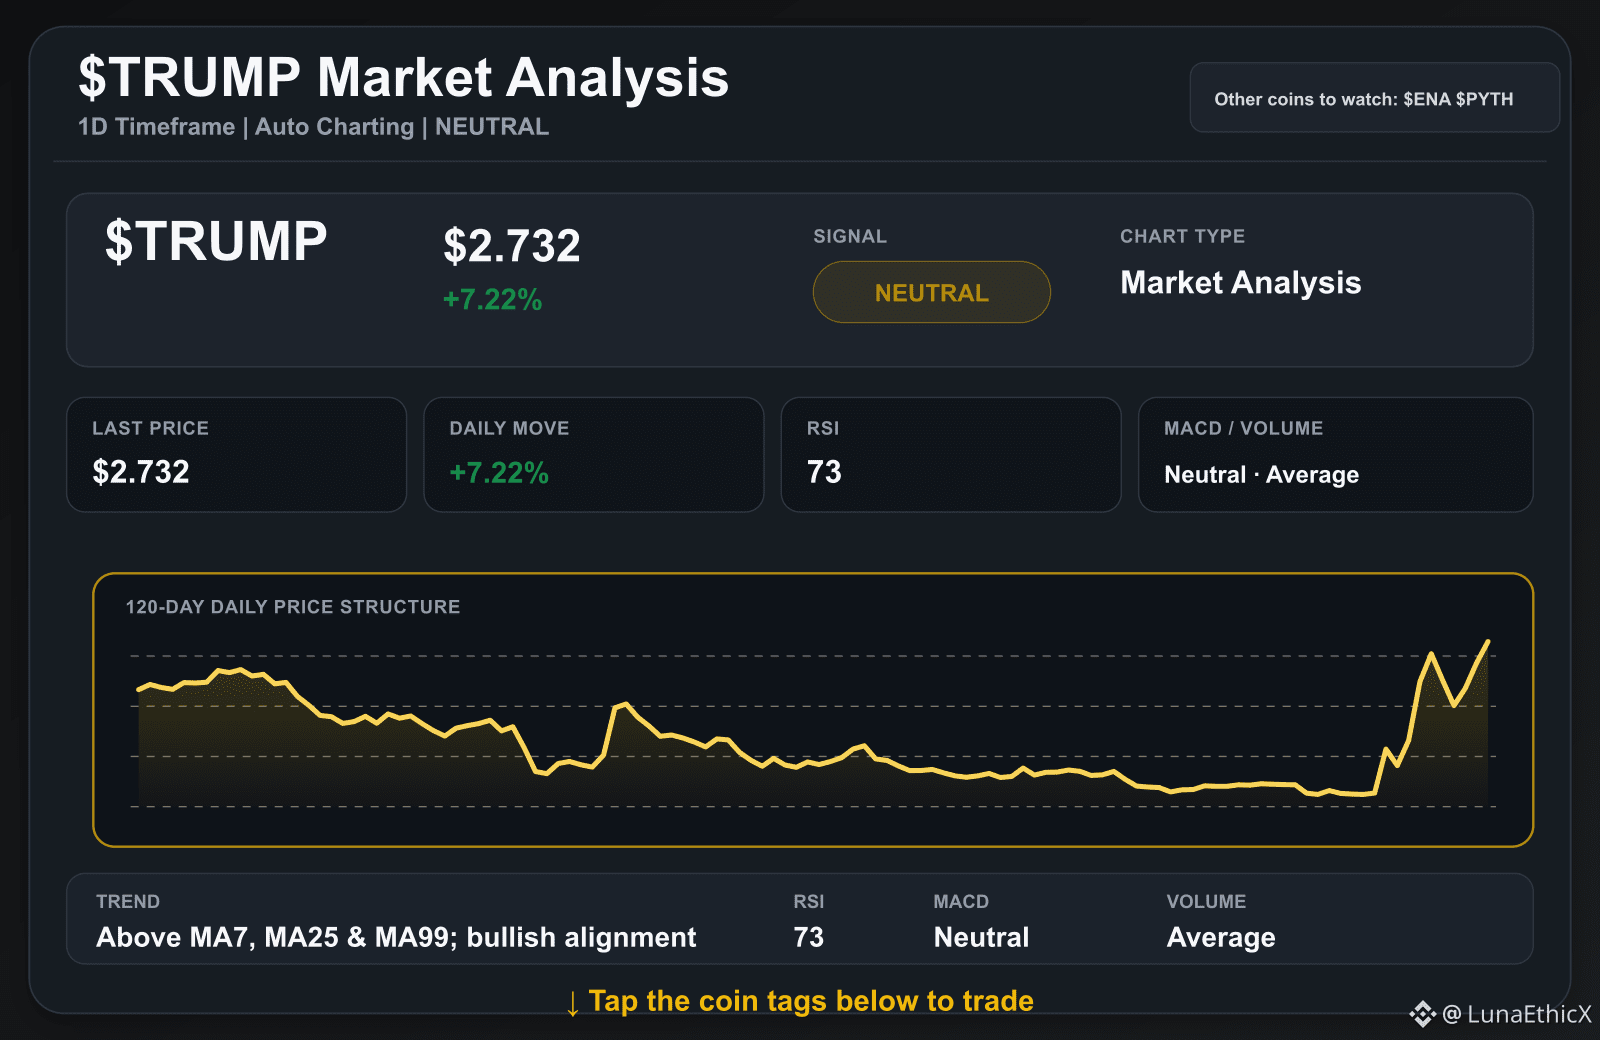Click the @LunaEthicX handle text
The image size is (1600, 1040).
tap(1517, 1014)
